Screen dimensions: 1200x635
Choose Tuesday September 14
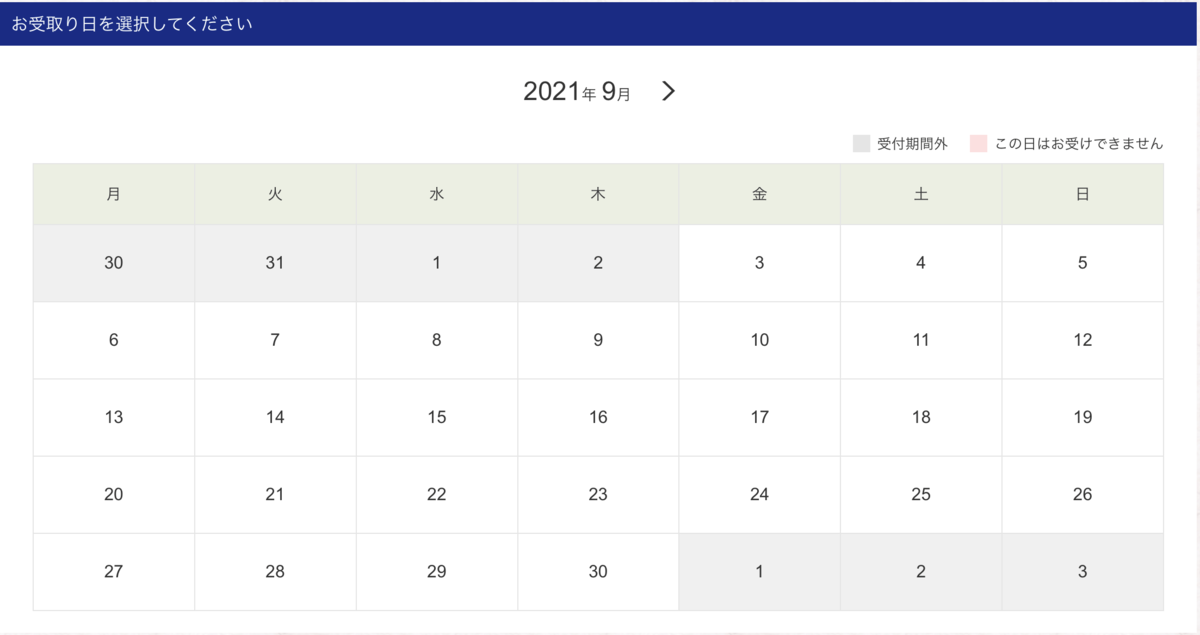275,417
